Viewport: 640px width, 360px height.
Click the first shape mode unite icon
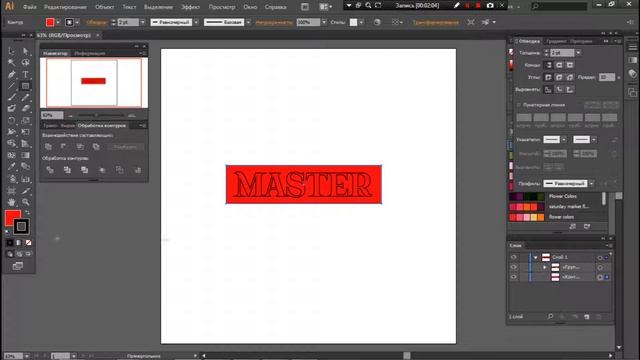pos(48,147)
